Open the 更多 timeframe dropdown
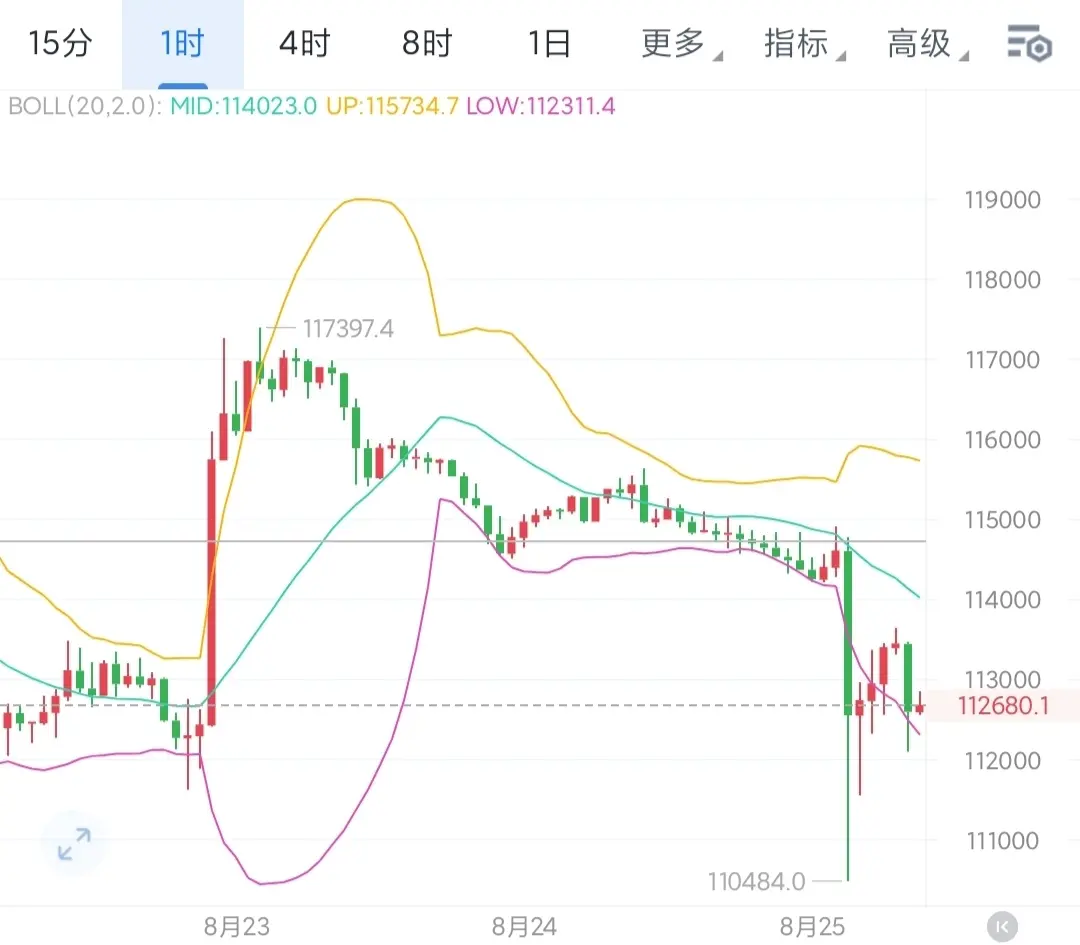Screen dimensions: 1080x945 (x=681, y=43)
